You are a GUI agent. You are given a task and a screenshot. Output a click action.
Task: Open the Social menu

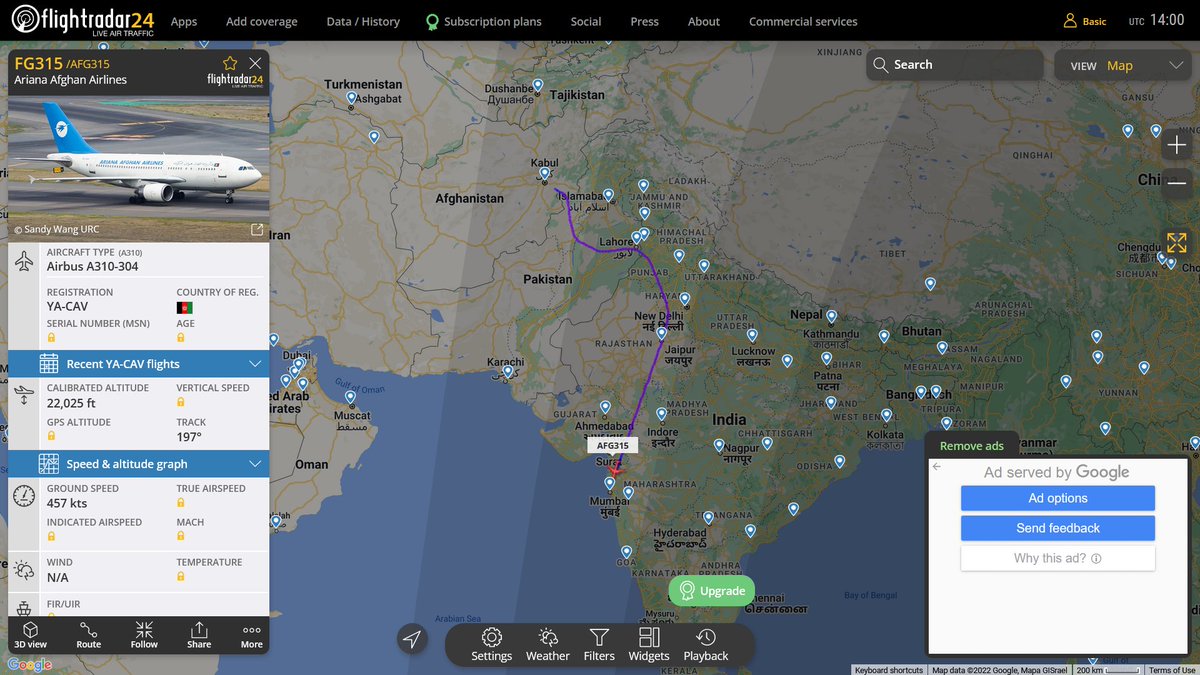[x=586, y=21]
